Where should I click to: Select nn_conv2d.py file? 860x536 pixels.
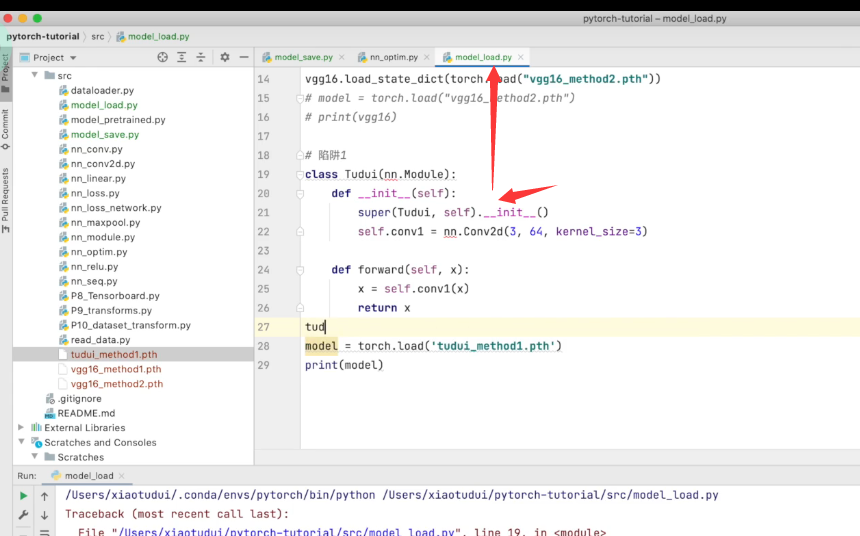pyautogui.click(x=103, y=163)
